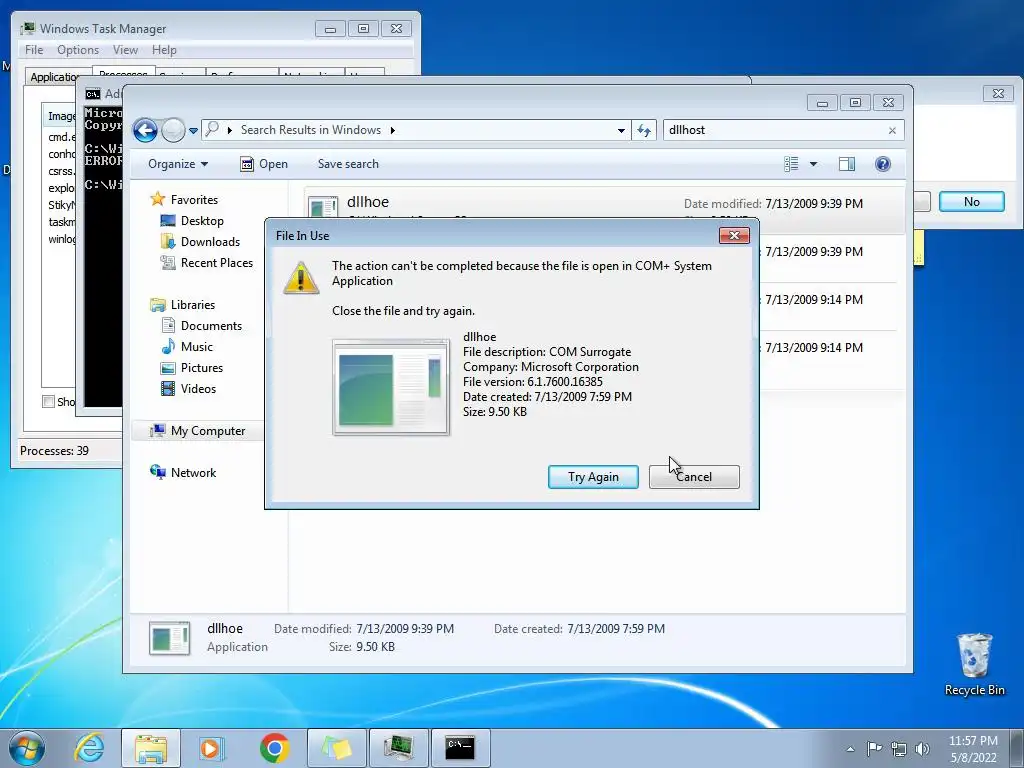Click No button in background dialog
1024x768 pixels.
pos(971,202)
